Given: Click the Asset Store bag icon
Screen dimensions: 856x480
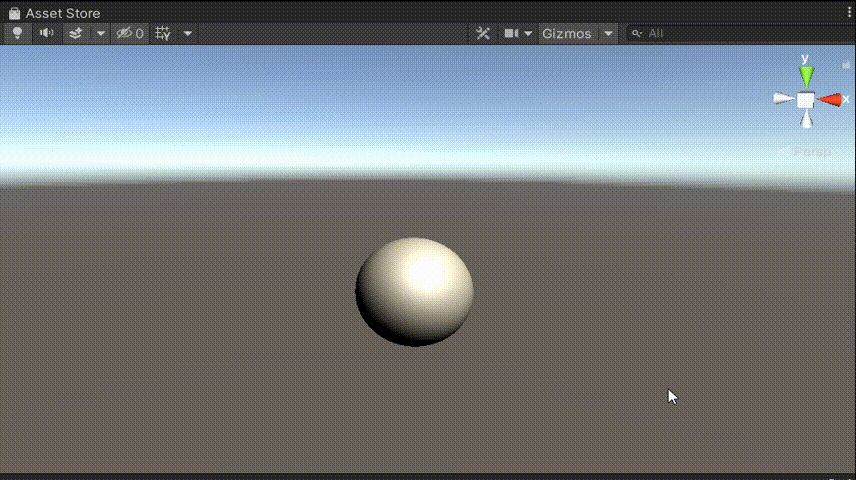Looking at the screenshot, I should pos(15,13).
